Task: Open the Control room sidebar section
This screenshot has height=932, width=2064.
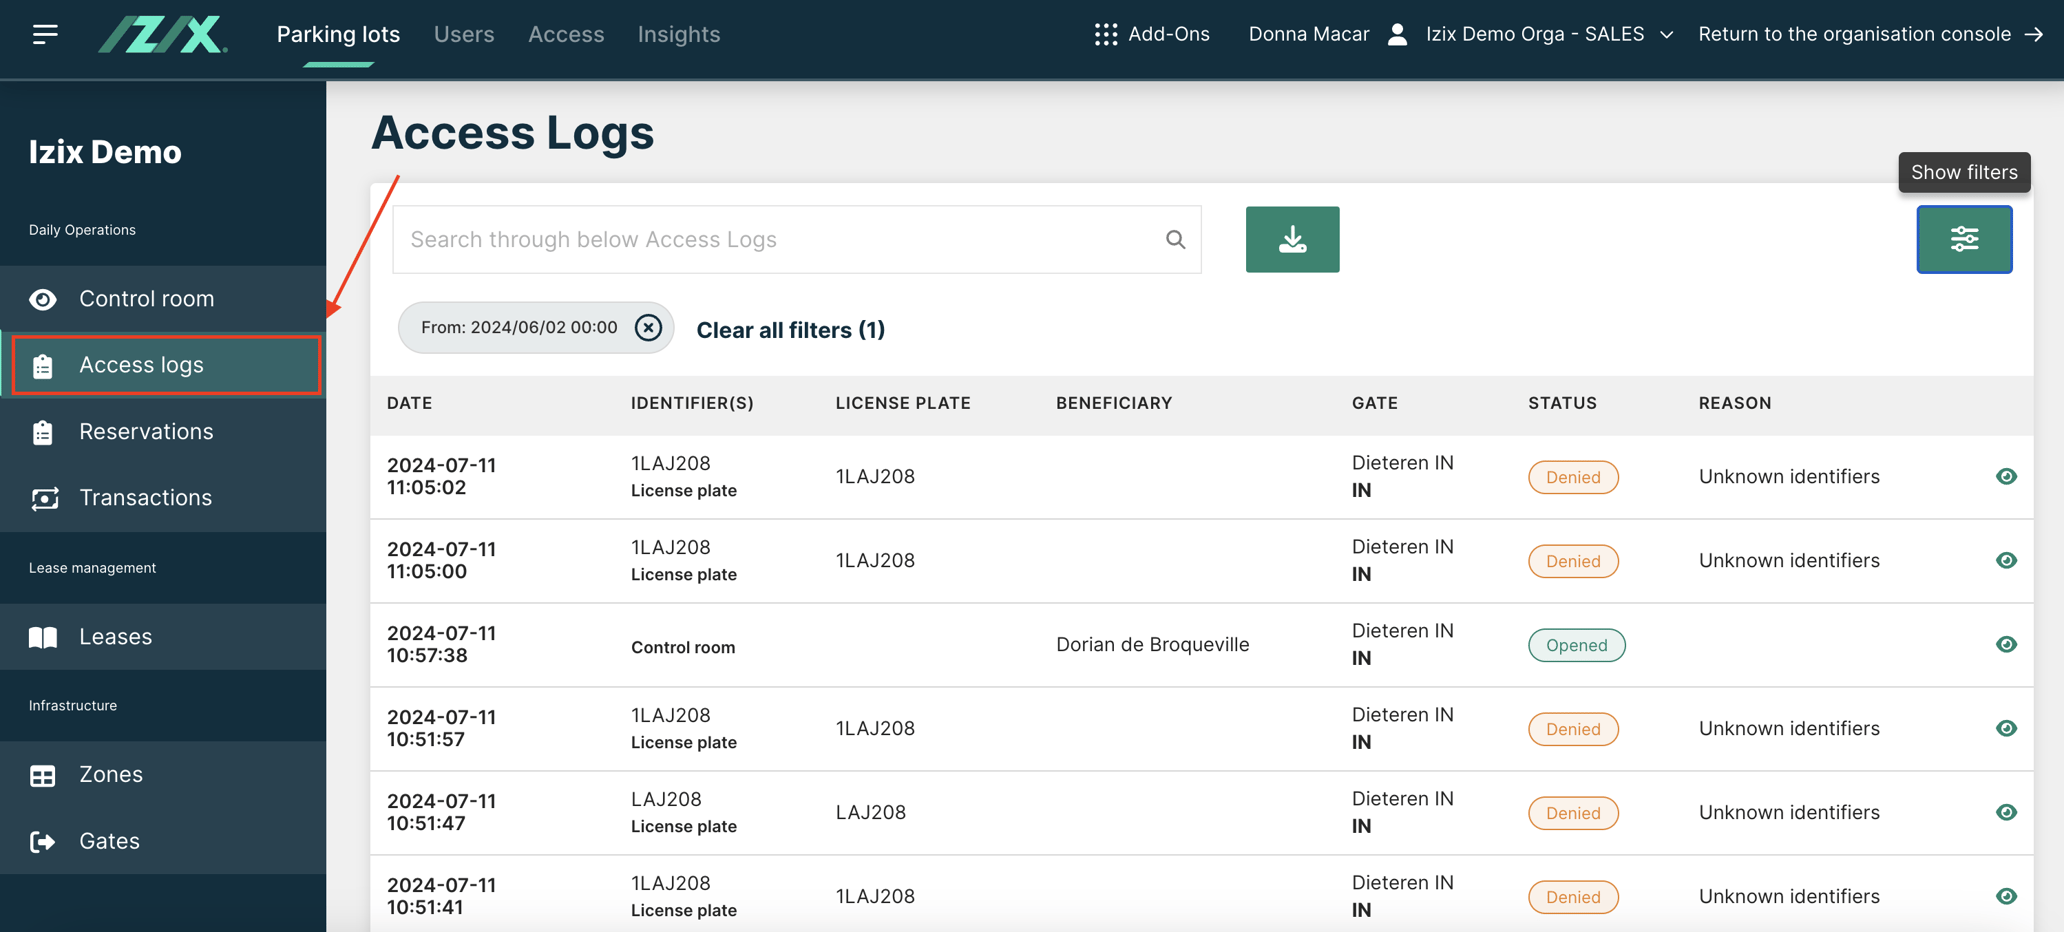Action: [146, 298]
